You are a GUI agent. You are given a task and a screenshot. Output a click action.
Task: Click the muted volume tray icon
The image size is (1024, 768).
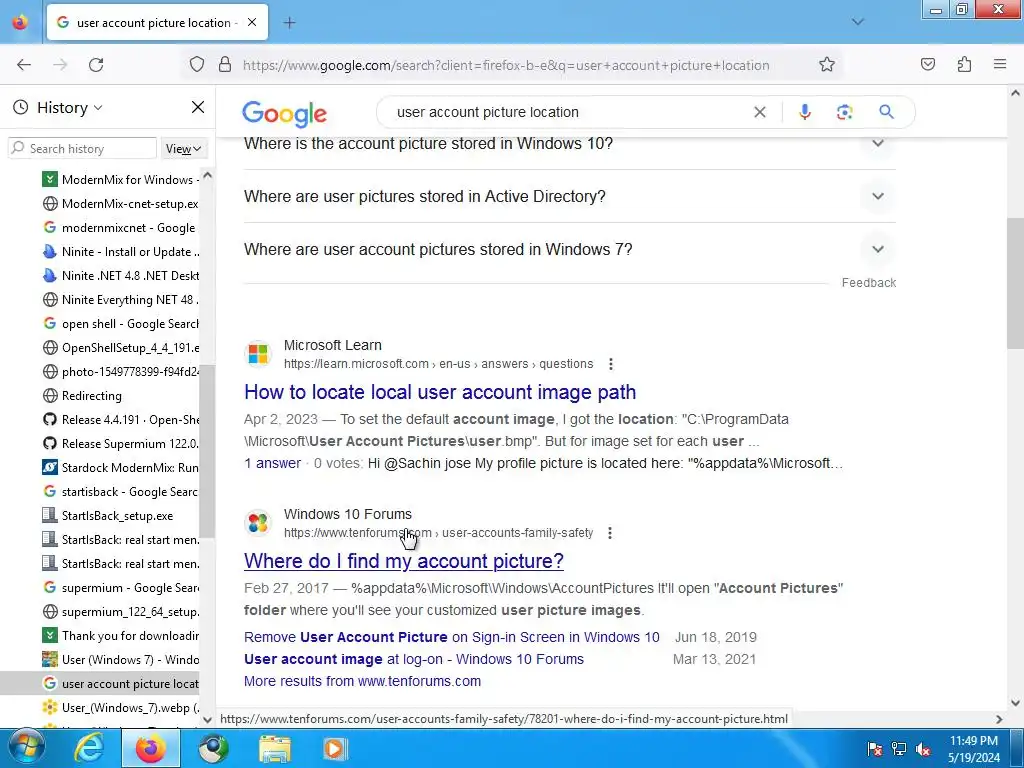click(x=923, y=749)
